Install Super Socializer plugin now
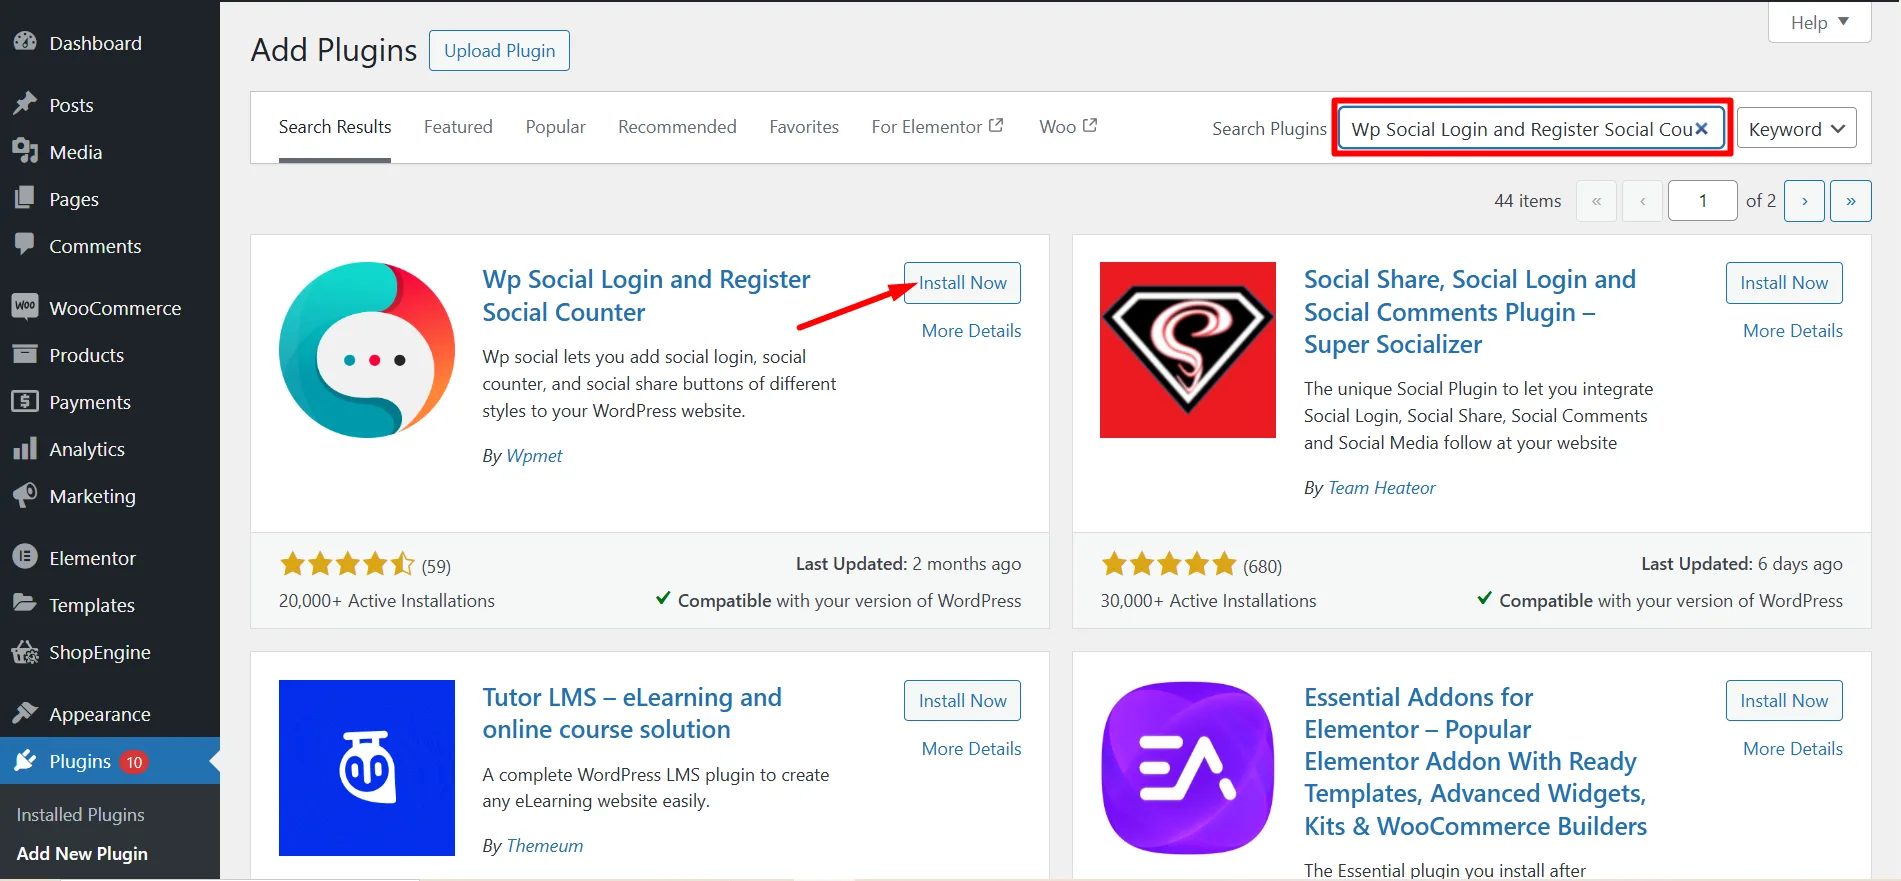 (x=1784, y=283)
